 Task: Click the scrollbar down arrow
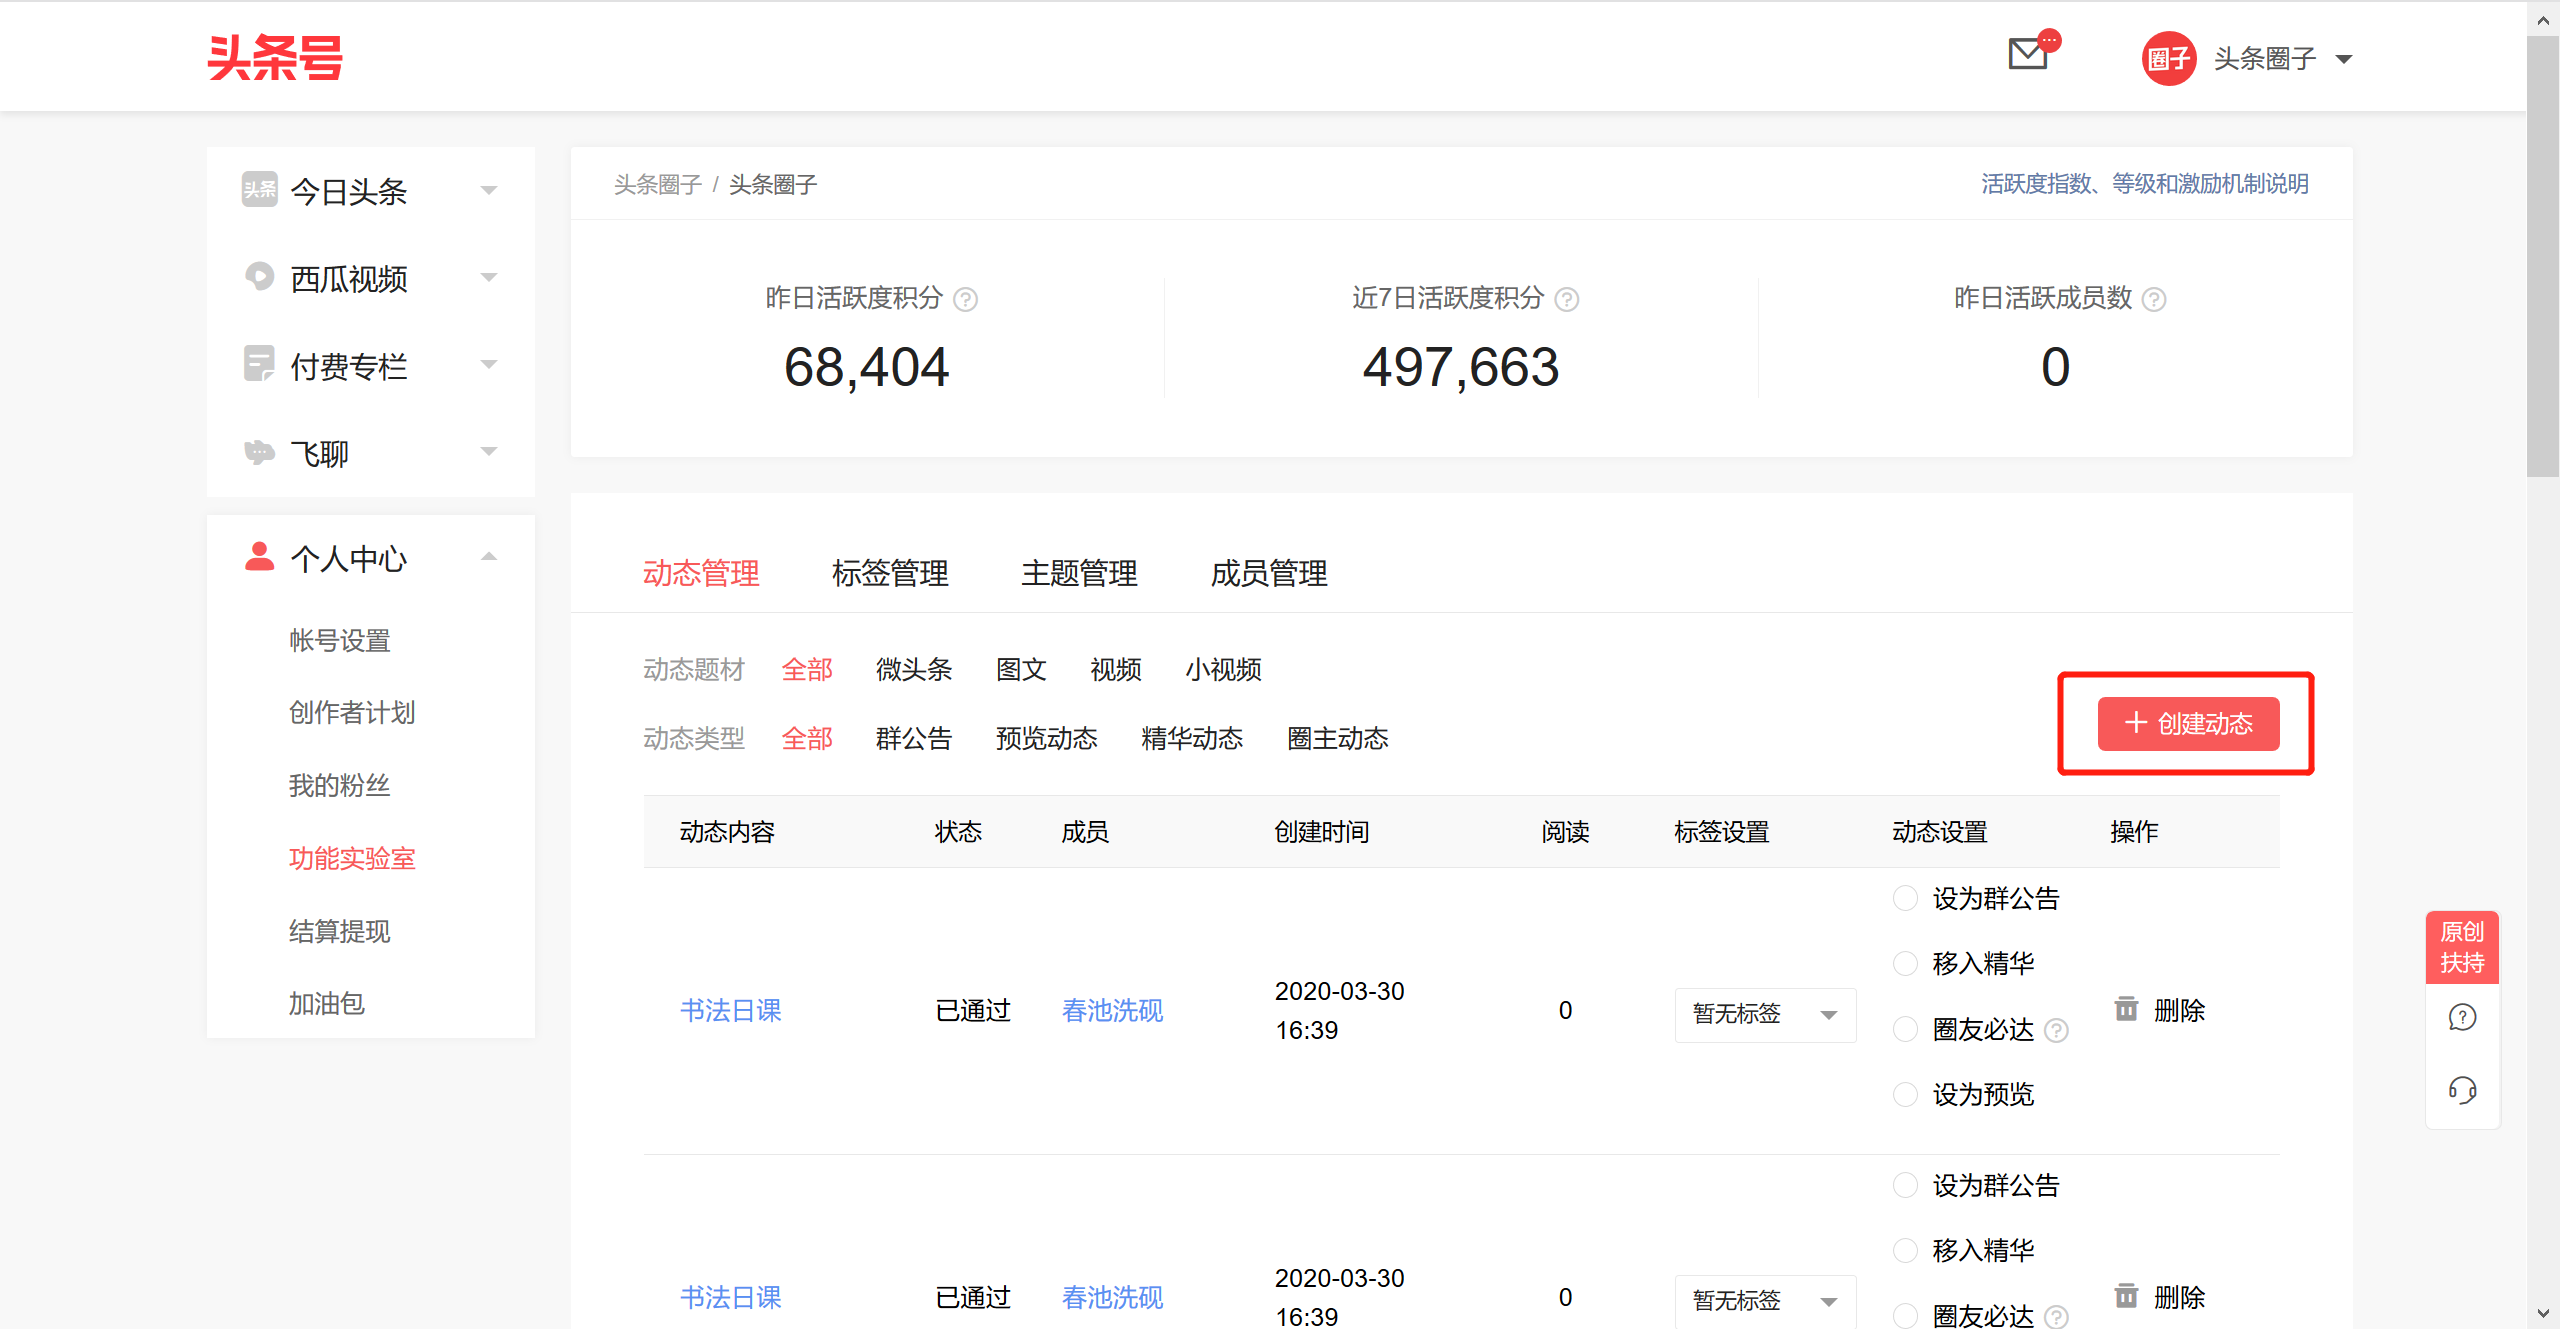[2543, 1313]
